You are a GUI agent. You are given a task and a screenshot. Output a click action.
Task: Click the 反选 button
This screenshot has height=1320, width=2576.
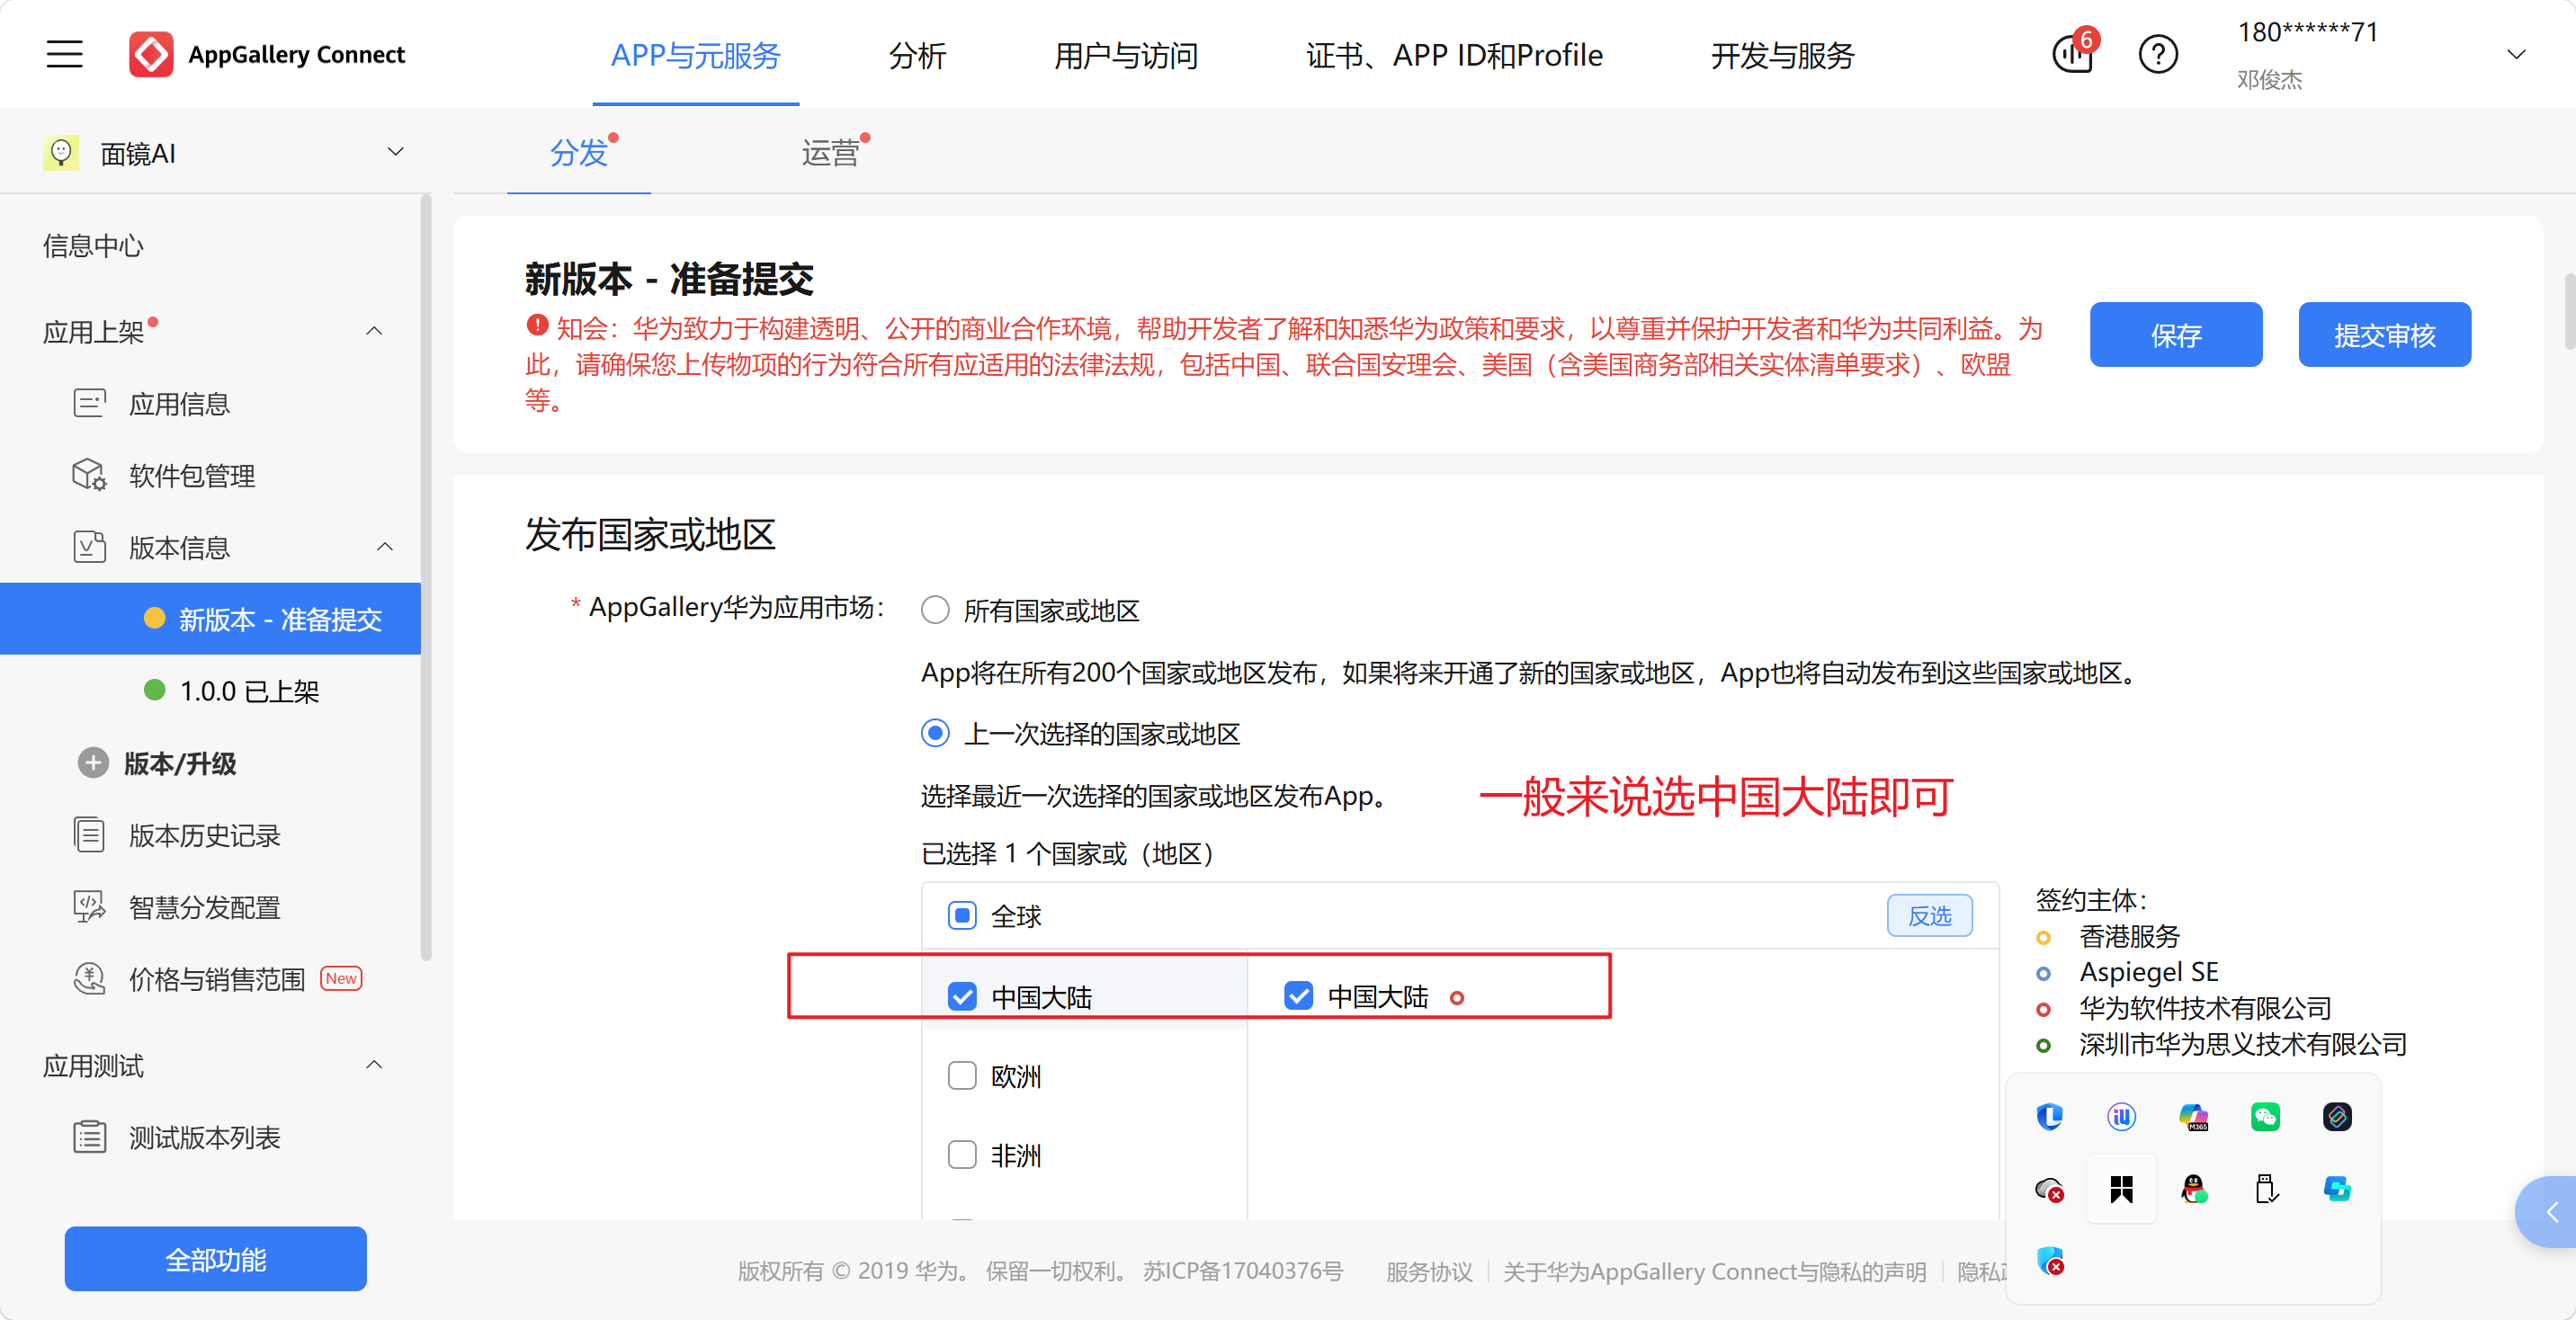coord(1929,915)
